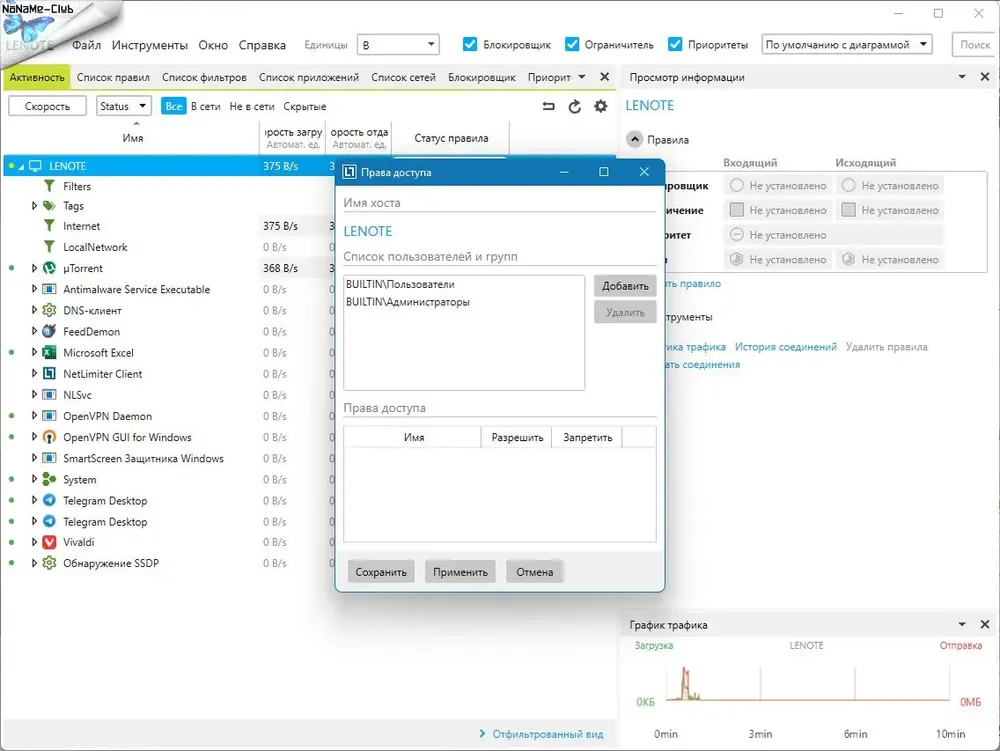Toggle incoming limit checkbox Не установлено

pos(737,210)
